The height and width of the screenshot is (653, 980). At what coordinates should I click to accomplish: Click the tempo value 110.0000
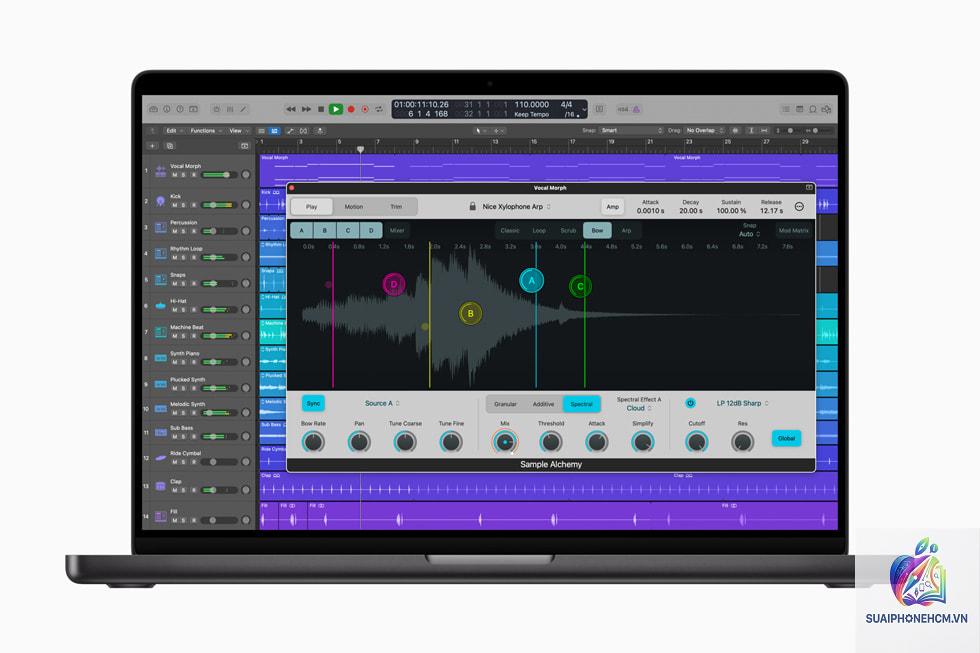531,104
